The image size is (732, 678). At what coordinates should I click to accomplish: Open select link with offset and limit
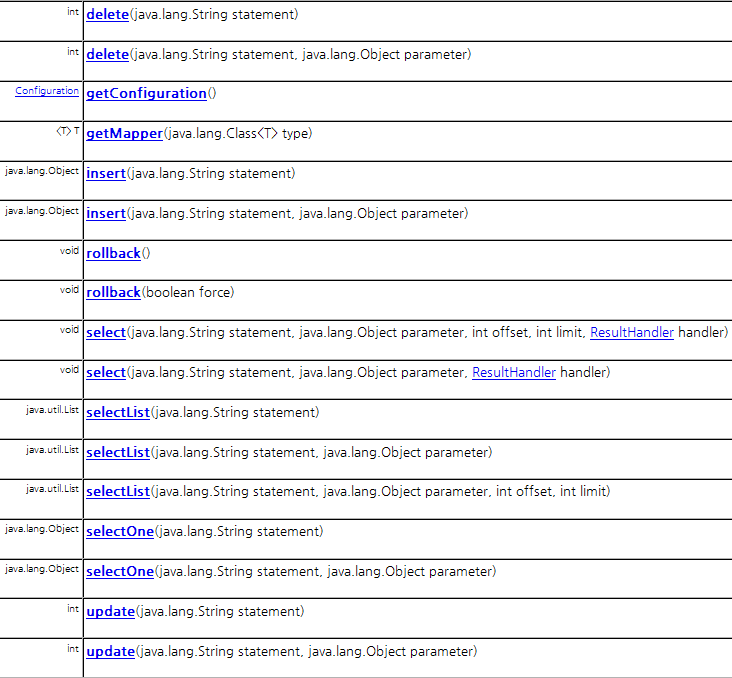[x=106, y=332]
